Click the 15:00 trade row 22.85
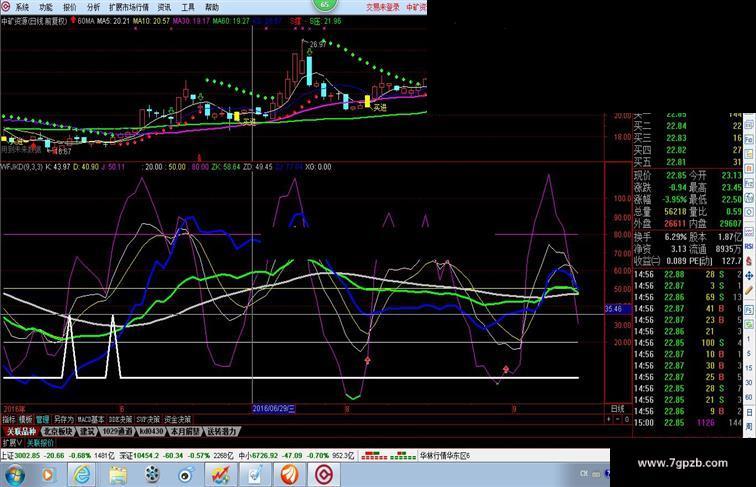 tap(687, 423)
